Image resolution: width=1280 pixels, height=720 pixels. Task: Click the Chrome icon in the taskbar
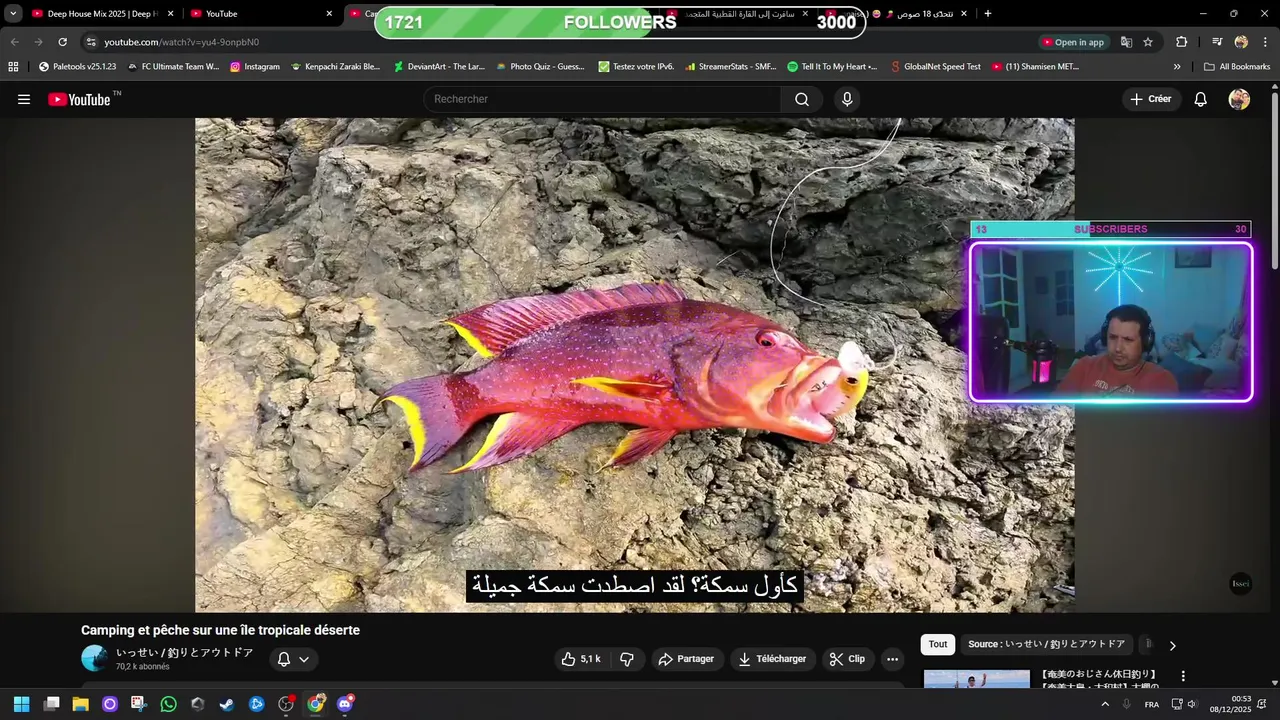(x=315, y=704)
